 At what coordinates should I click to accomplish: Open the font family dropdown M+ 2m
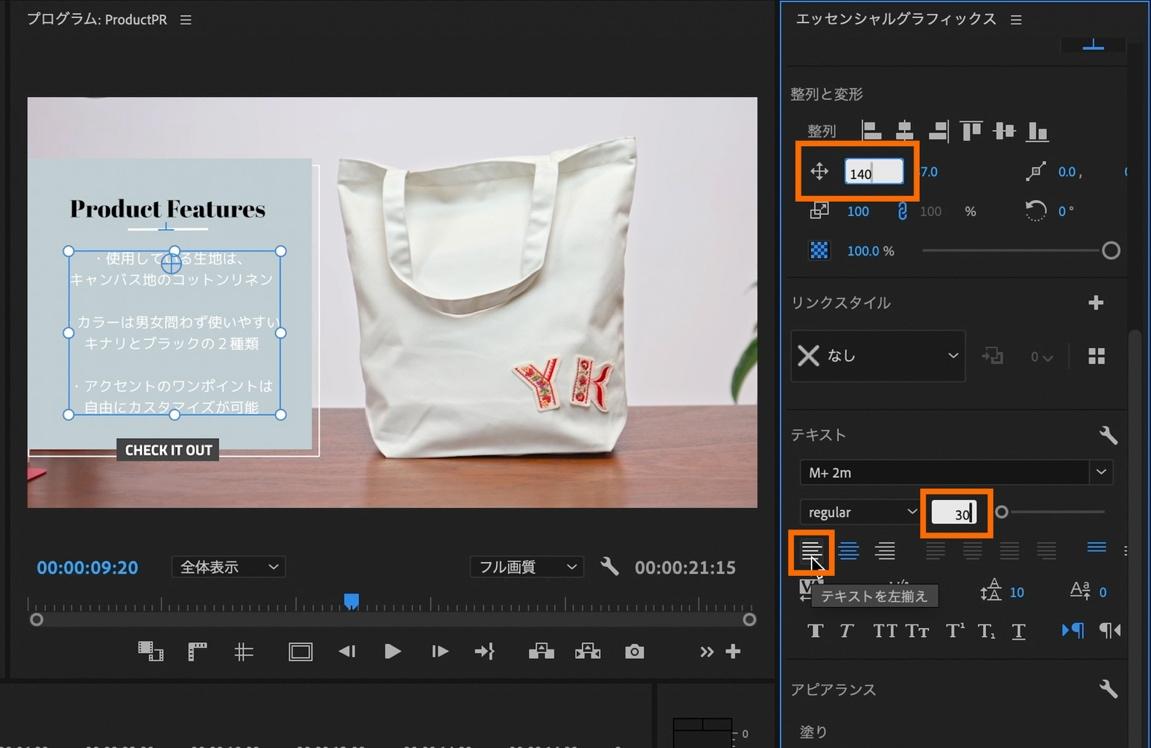click(956, 472)
